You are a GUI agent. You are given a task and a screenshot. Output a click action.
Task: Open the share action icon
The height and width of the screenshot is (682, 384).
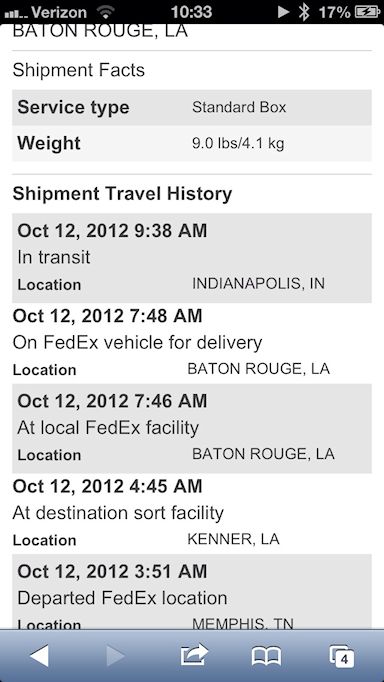[x=194, y=655]
